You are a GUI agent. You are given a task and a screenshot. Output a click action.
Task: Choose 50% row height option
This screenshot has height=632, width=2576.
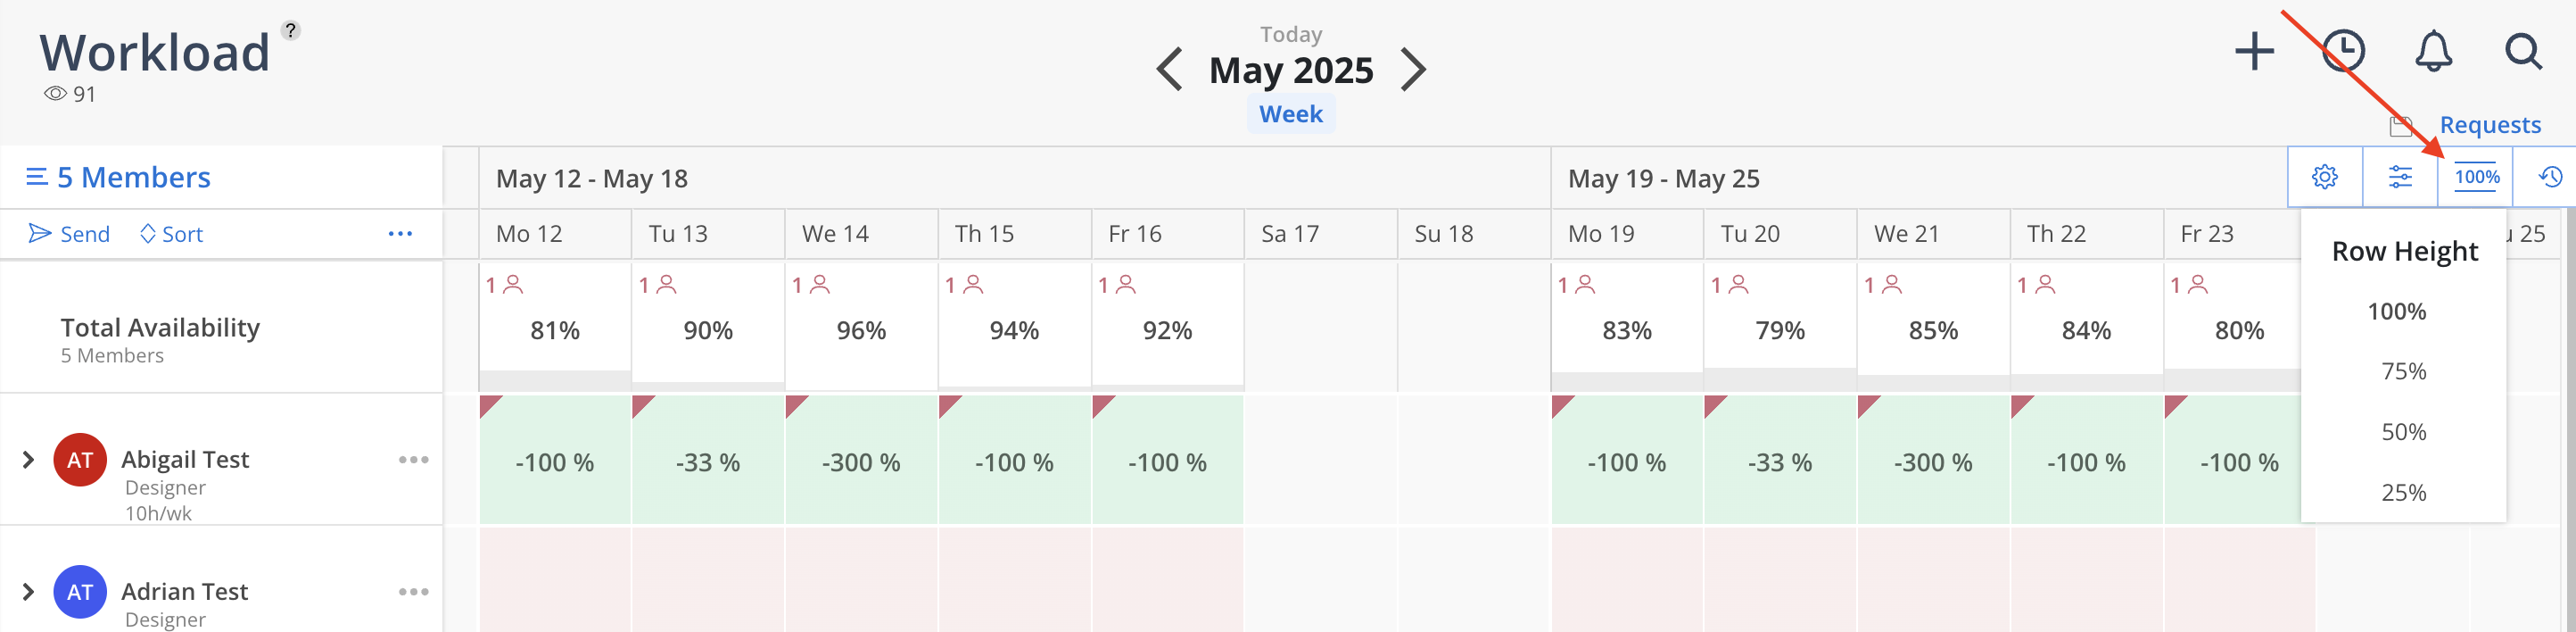coord(2403,432)
